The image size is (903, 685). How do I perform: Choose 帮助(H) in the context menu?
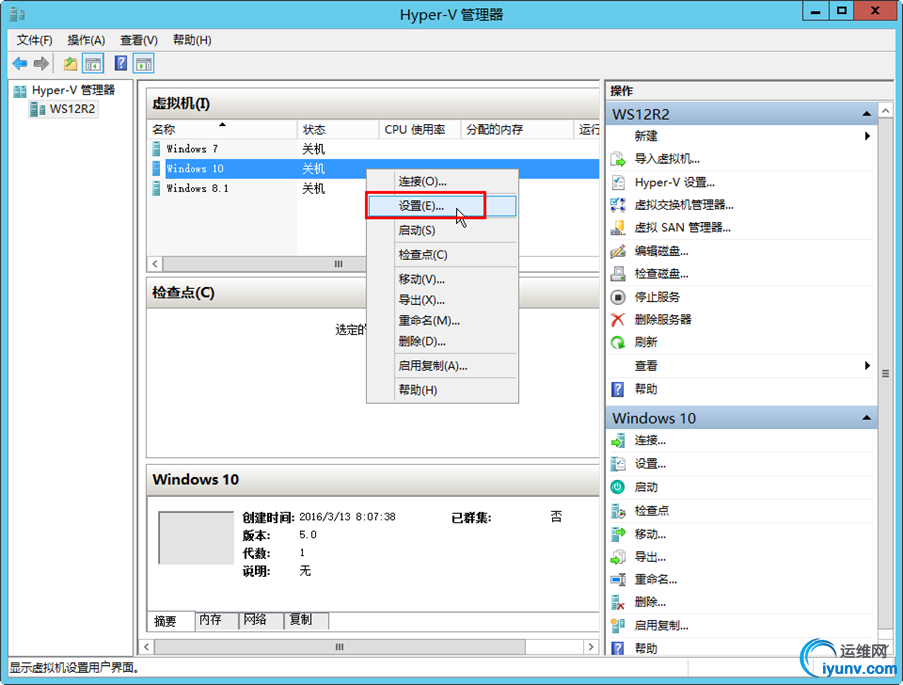[442, 390]
